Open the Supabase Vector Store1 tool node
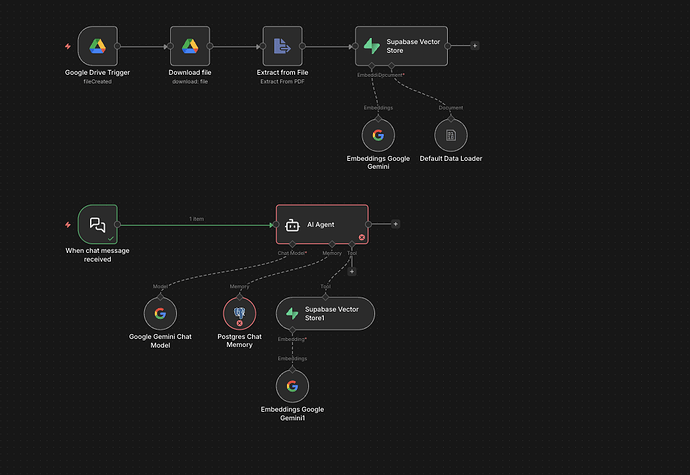The height and width of the screenshot is (475, 690). coord(325,313)
